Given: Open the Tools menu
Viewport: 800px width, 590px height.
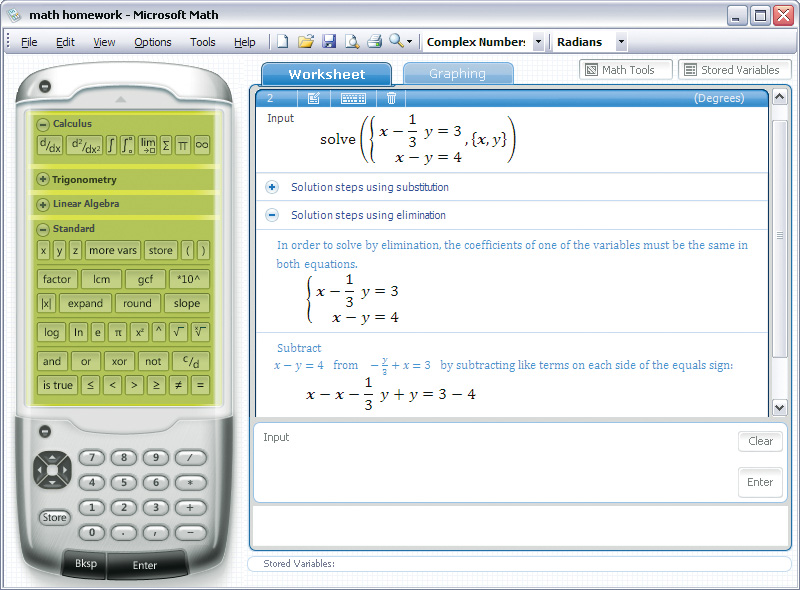Looking at the screenshot, I should click(203, 42).
